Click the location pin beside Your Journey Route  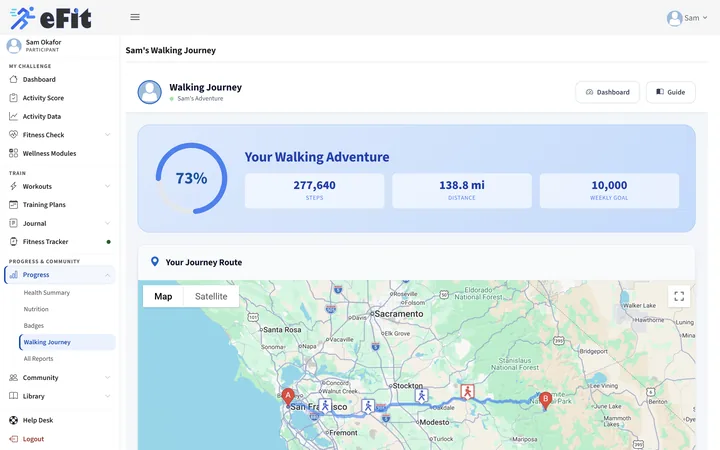tap(155, 262)
